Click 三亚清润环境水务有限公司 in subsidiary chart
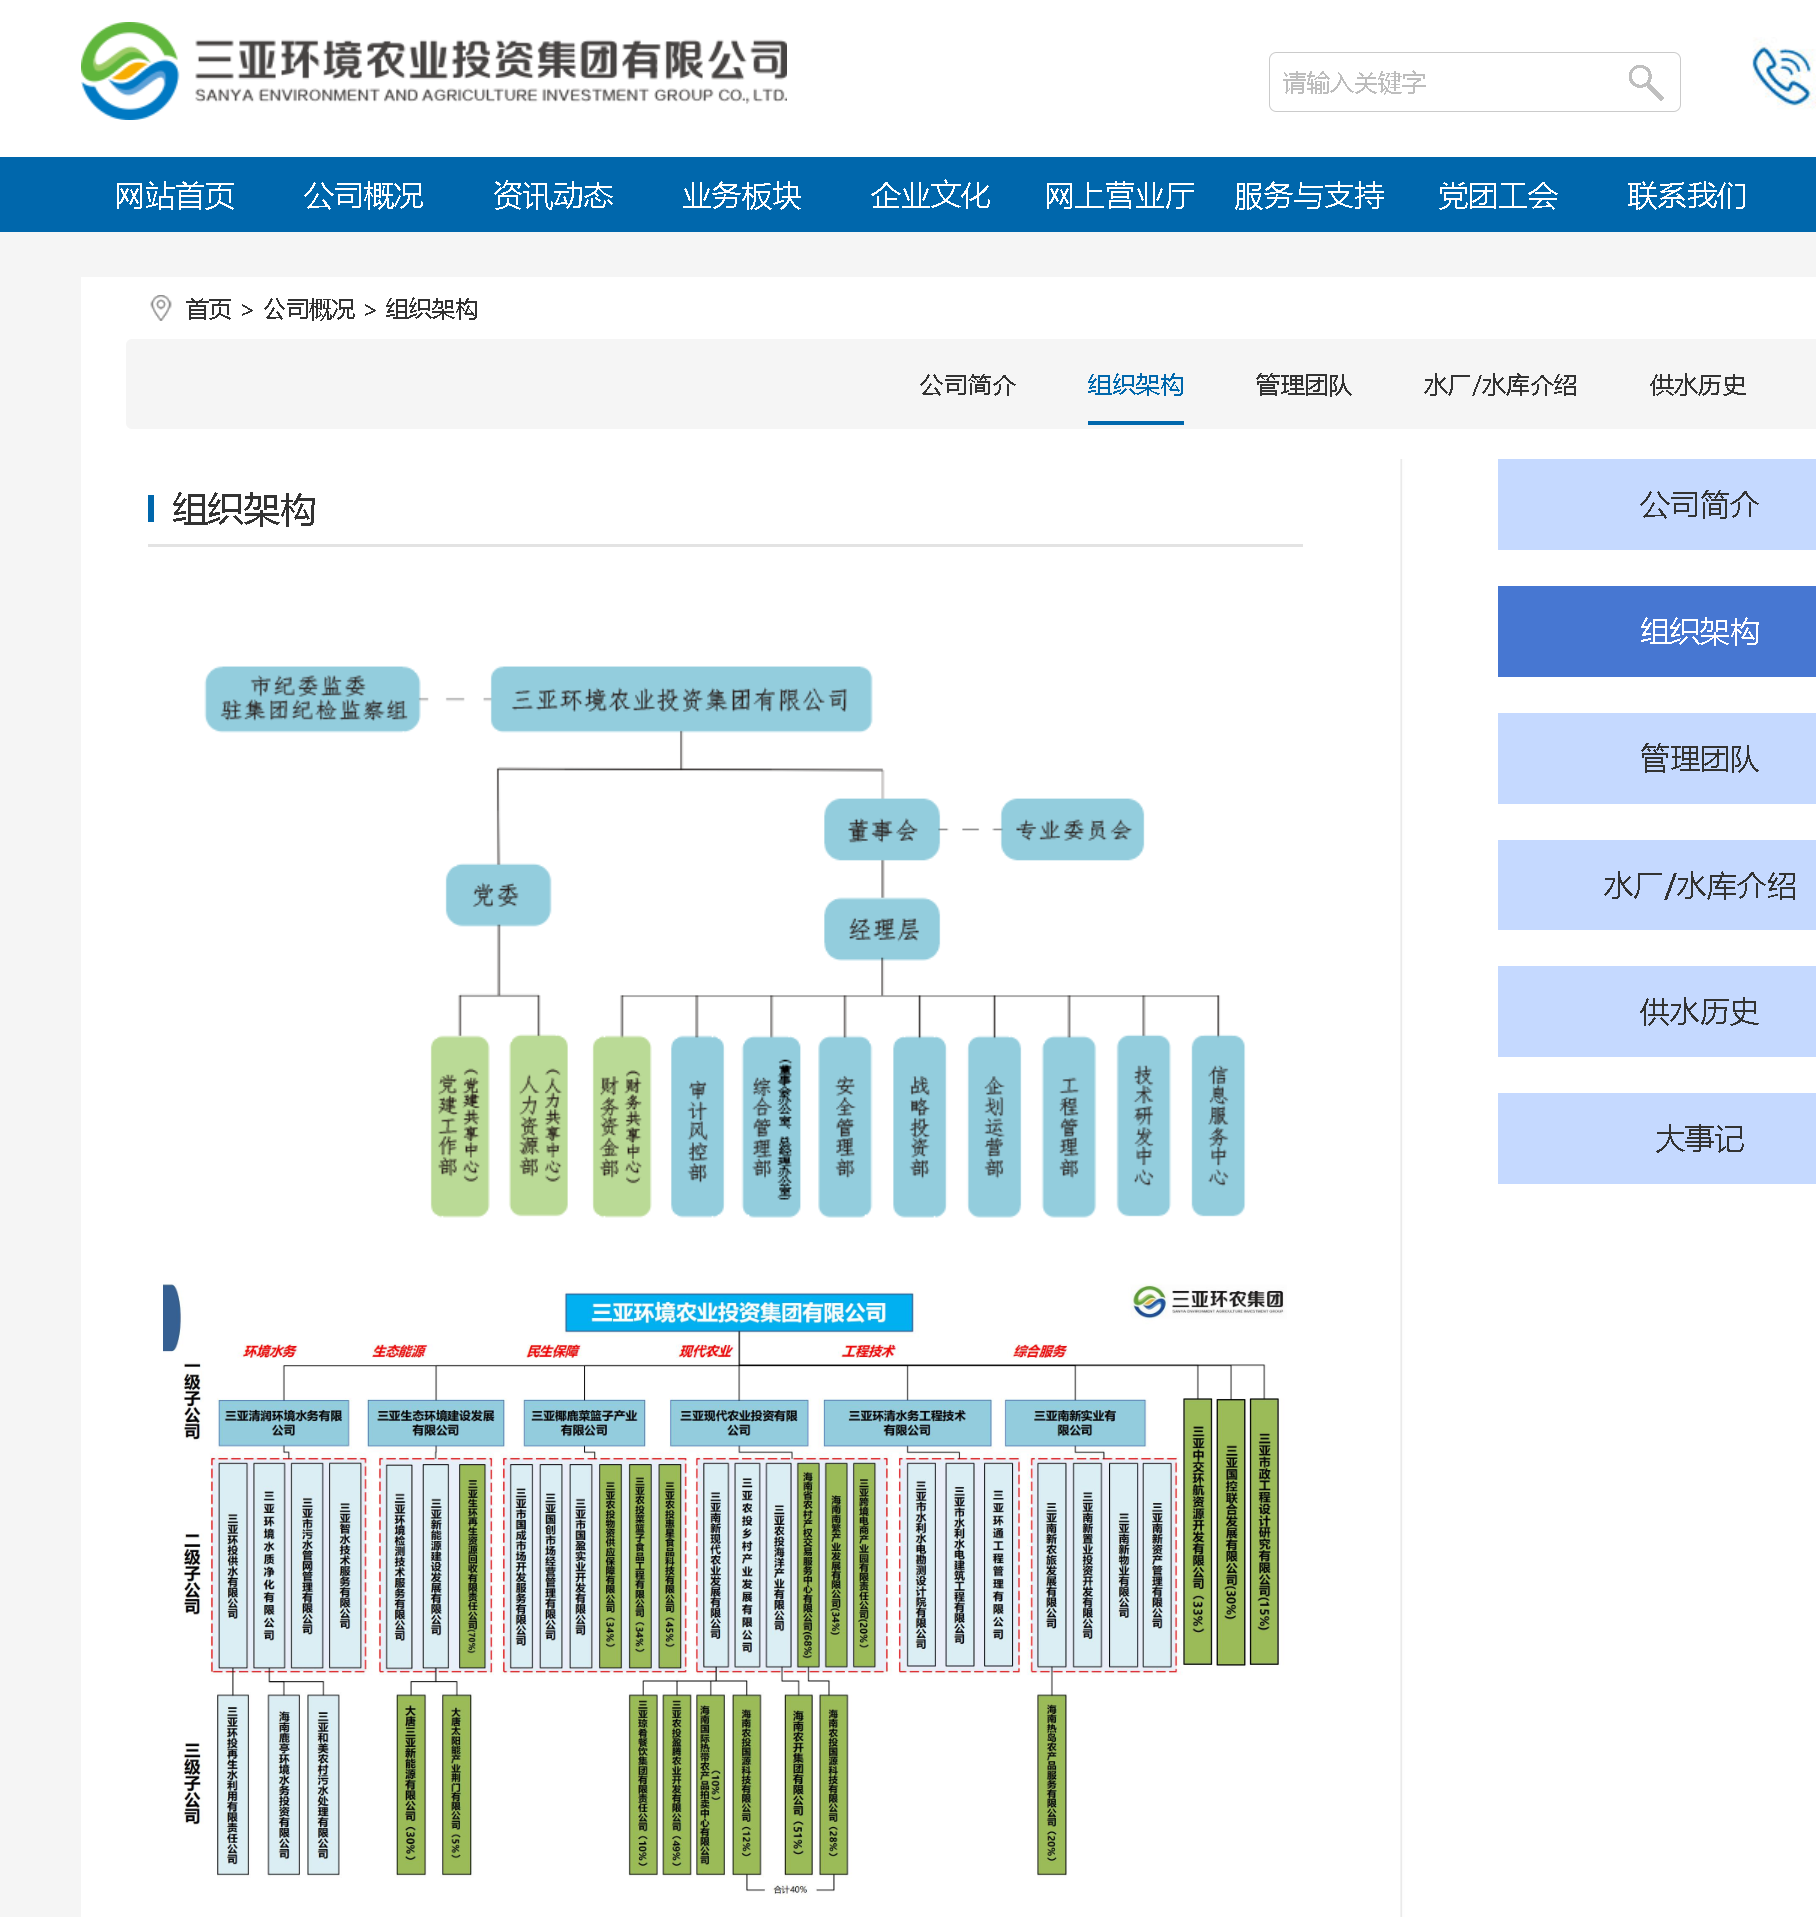Screen dimensions: 1816x1917 [x=284, y=1422]
